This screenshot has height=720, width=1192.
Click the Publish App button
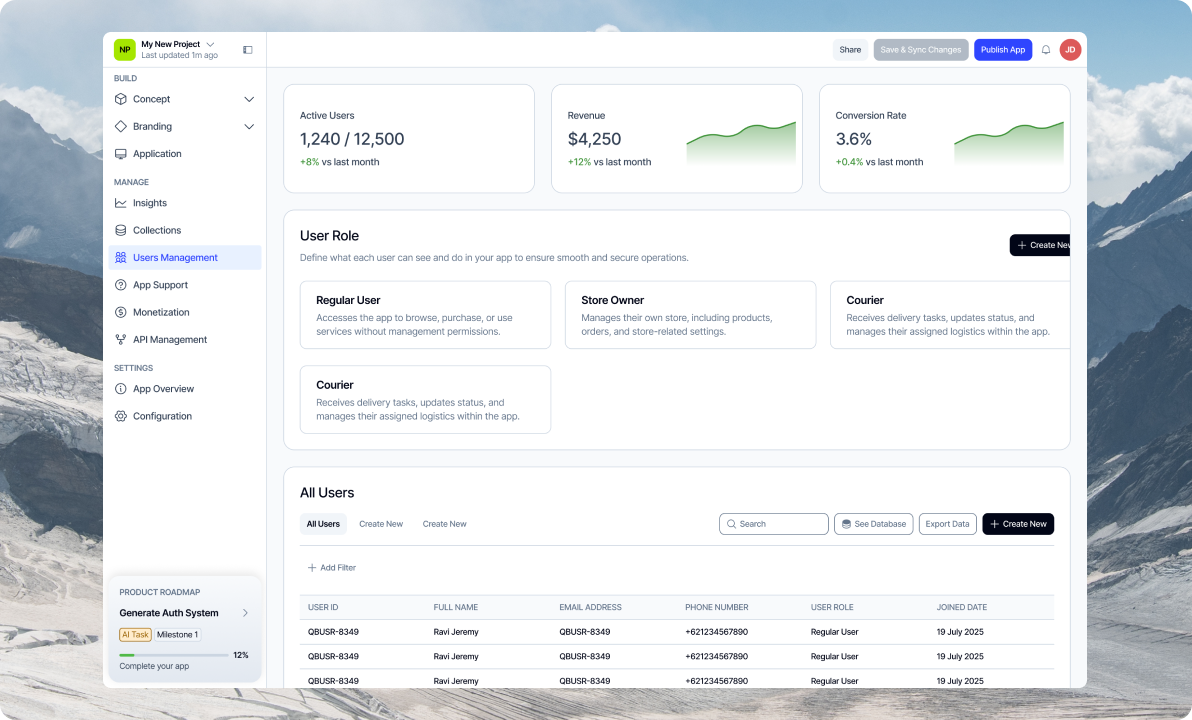1002,50
